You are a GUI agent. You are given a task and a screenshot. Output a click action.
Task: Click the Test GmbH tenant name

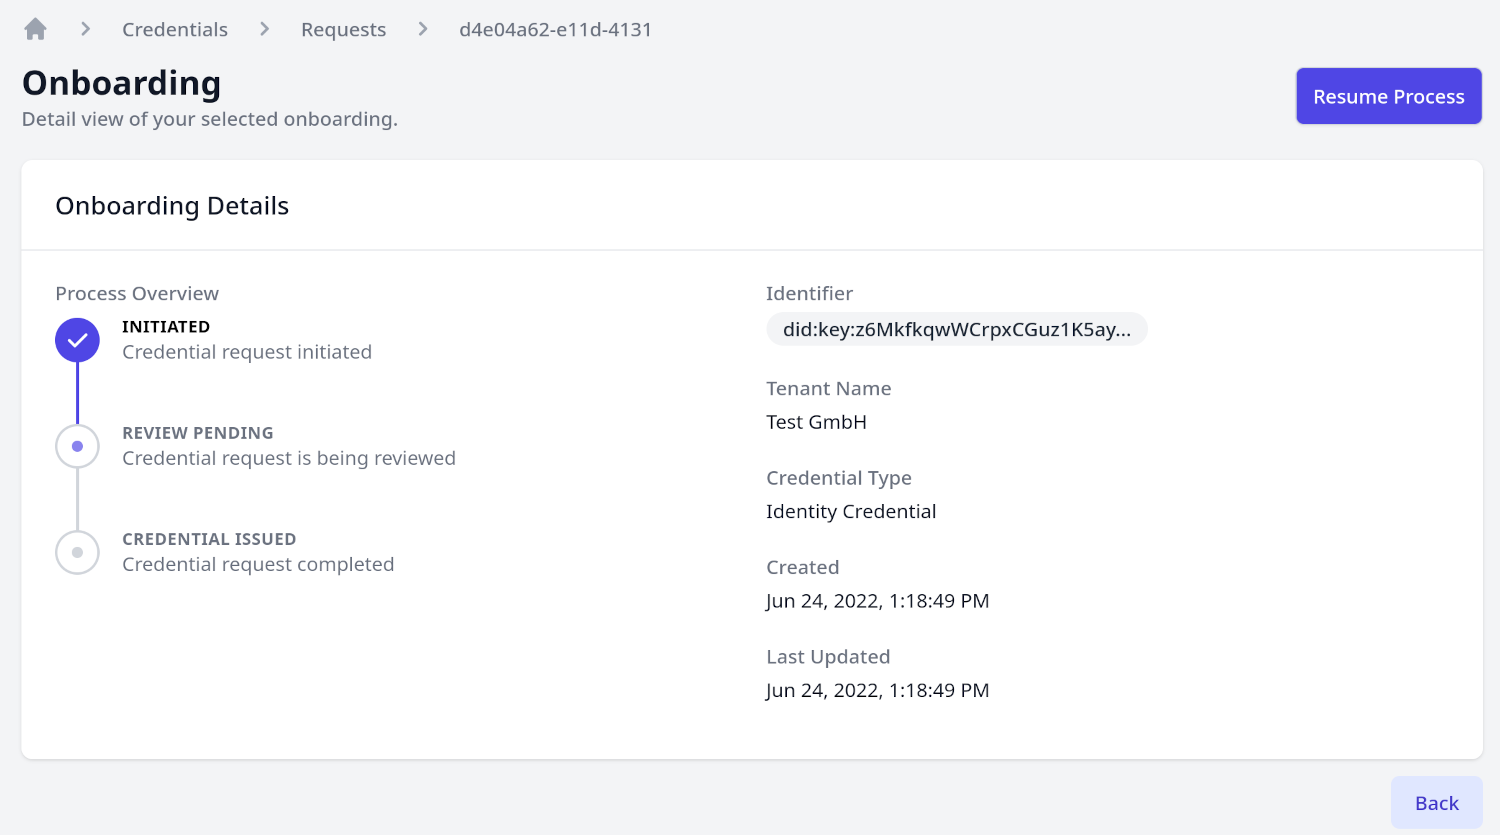tap(816, 422)
